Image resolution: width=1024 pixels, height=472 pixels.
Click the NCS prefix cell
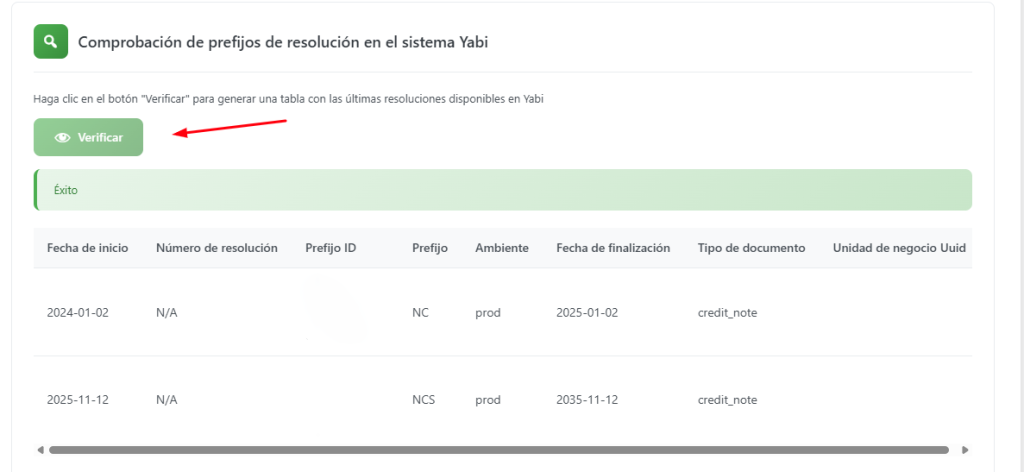[x=423, y=400]
